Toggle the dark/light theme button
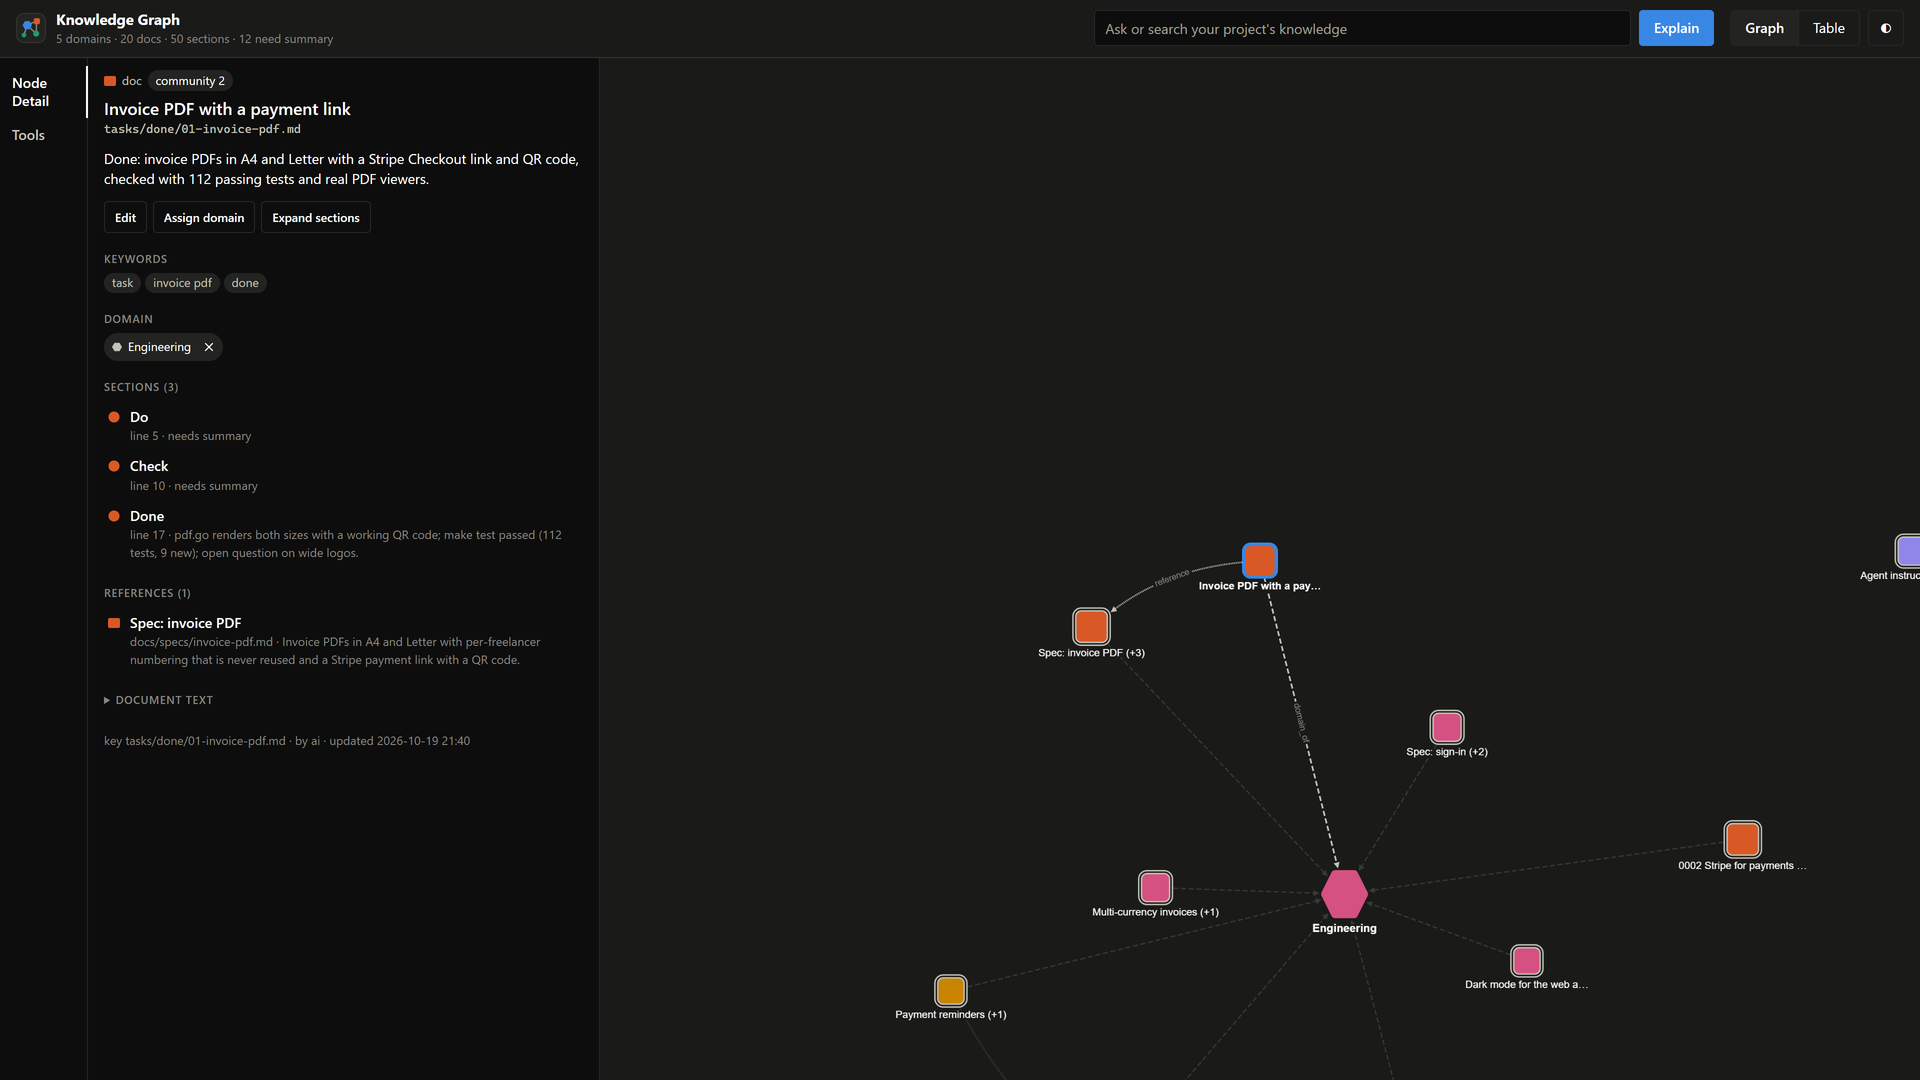This screenshot has height=1080, width=1920. pos(1885,28)
